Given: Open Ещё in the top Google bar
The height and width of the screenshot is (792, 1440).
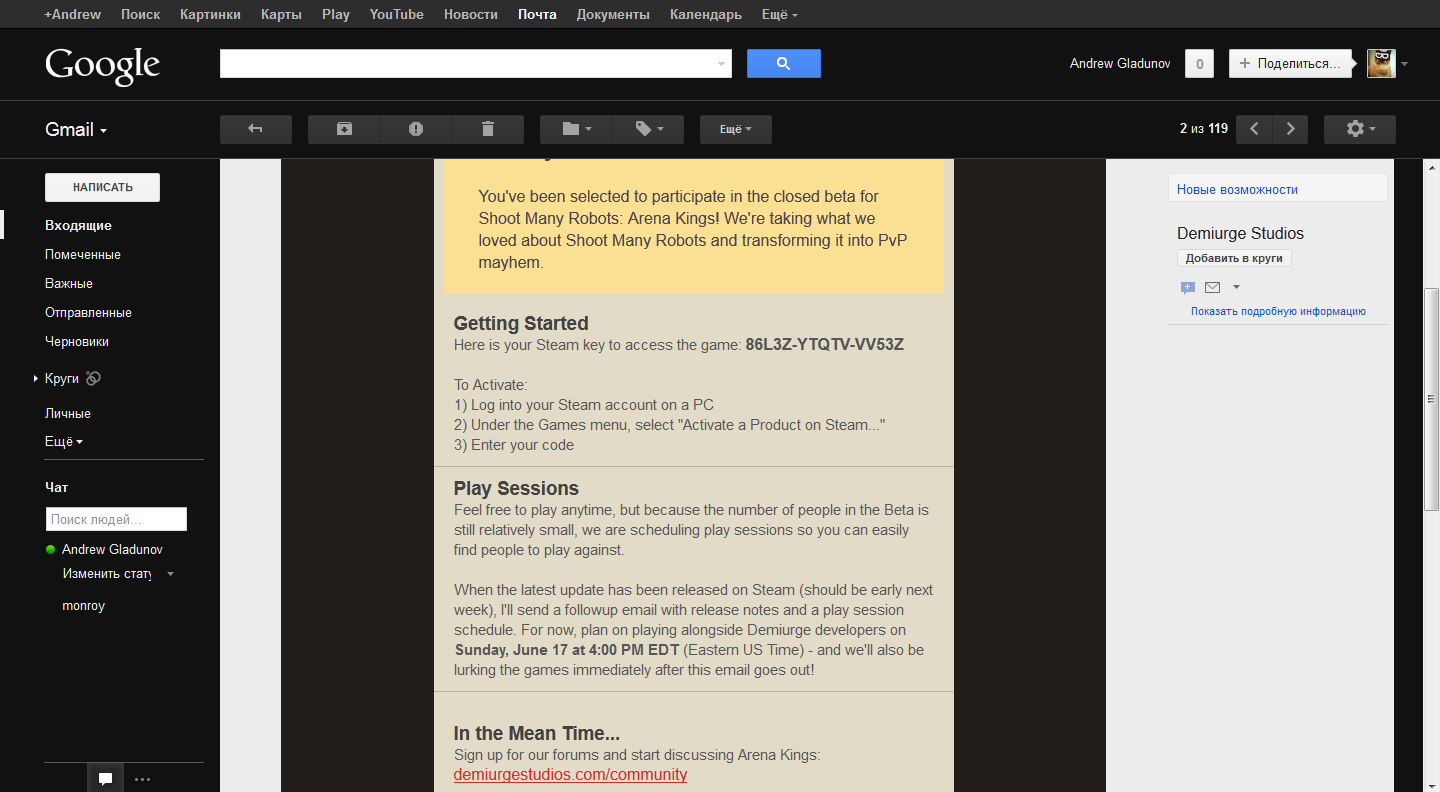Looking at the screenshot, I should [780, 14].
